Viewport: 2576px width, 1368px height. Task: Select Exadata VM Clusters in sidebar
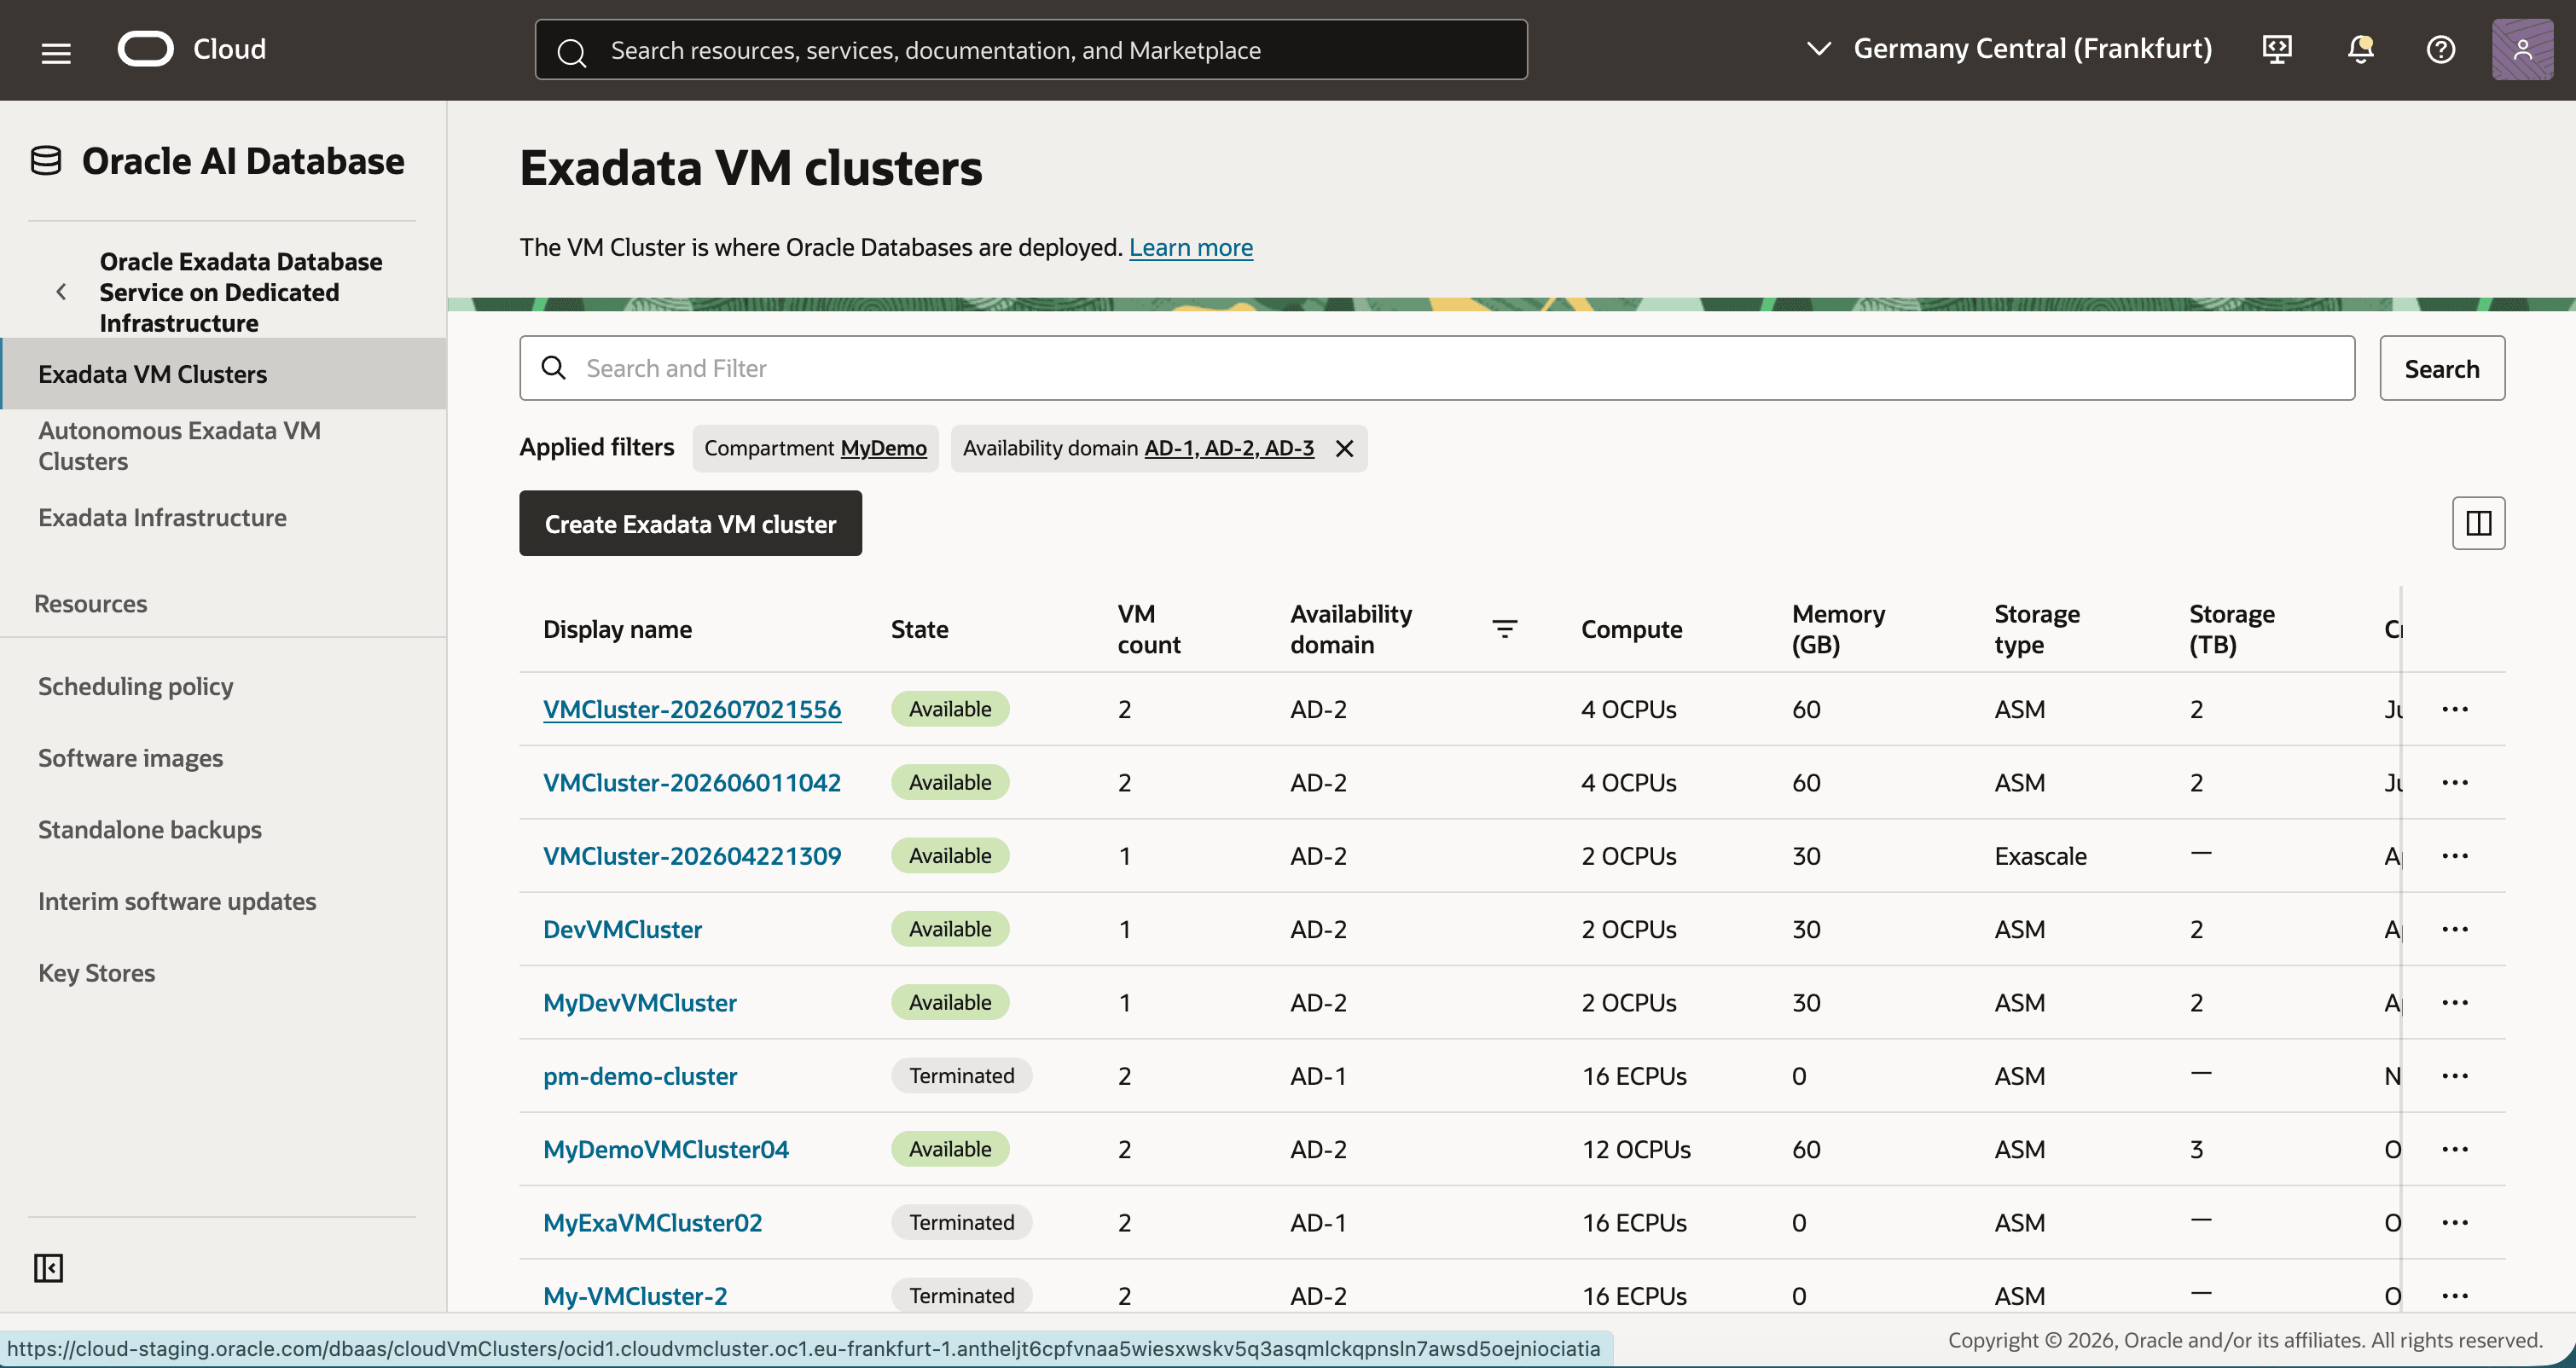[x=224, y=374]
